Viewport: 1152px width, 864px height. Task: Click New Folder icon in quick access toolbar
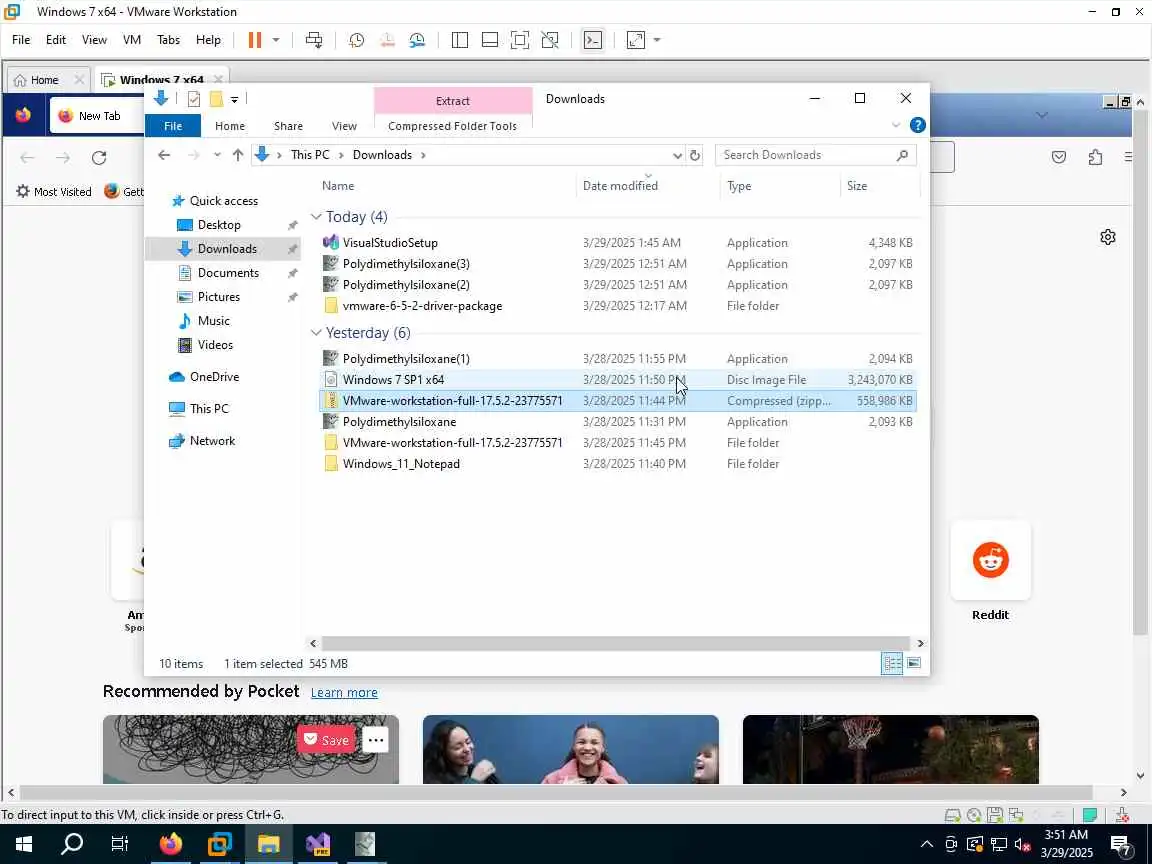pyautogui.click(x=216, y=99)
